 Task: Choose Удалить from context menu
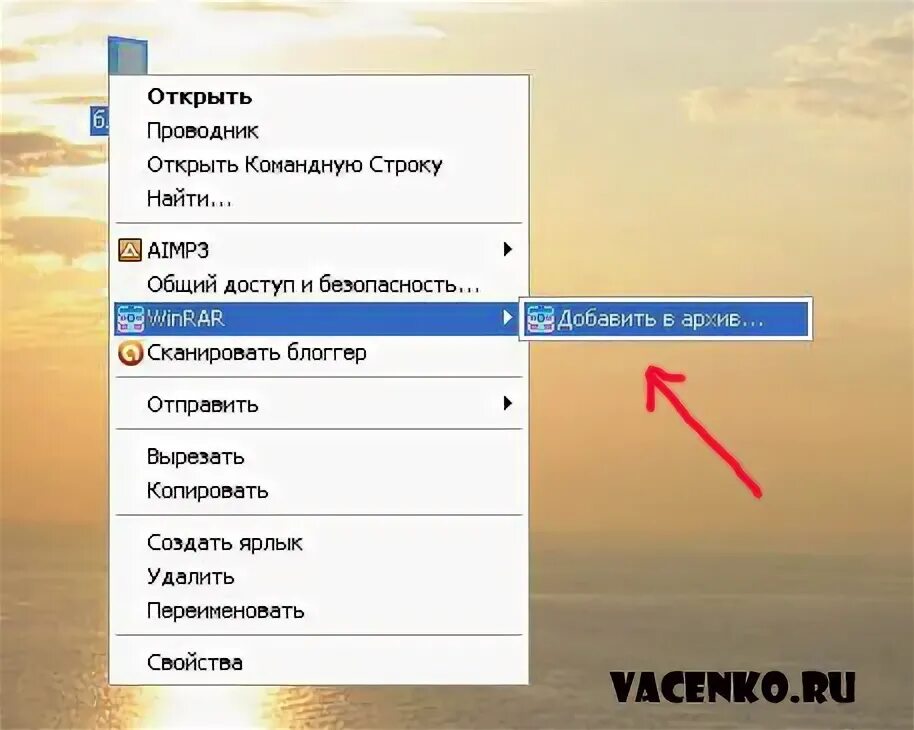click(x=191, y=577)
